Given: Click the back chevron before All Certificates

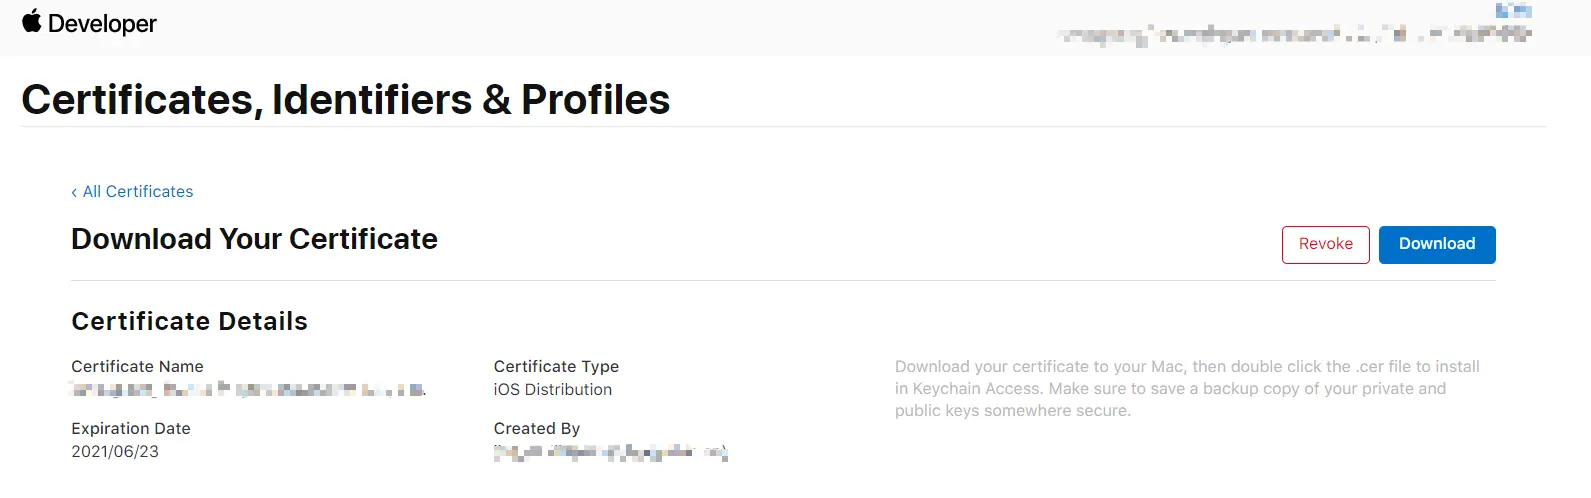Looking at the screenshot, I should coord(74,192).
